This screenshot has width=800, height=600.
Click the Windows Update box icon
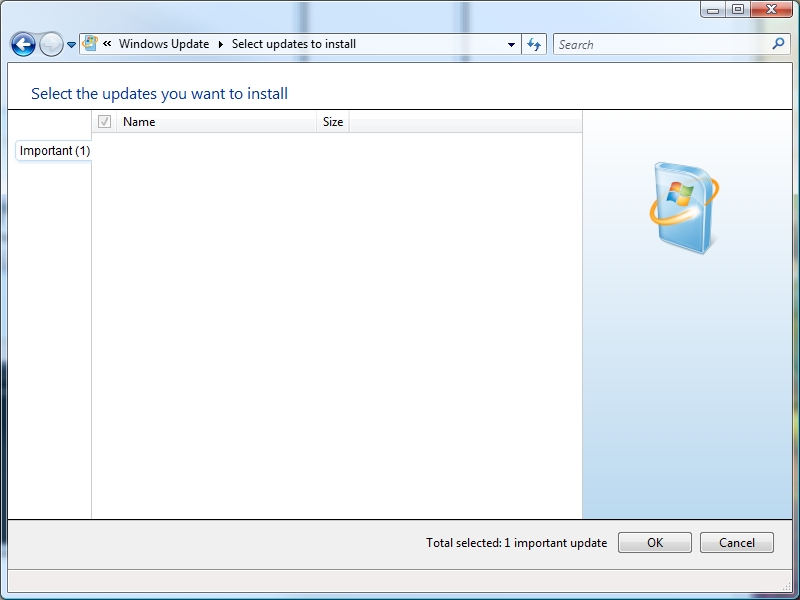click(x=684, y=206)
